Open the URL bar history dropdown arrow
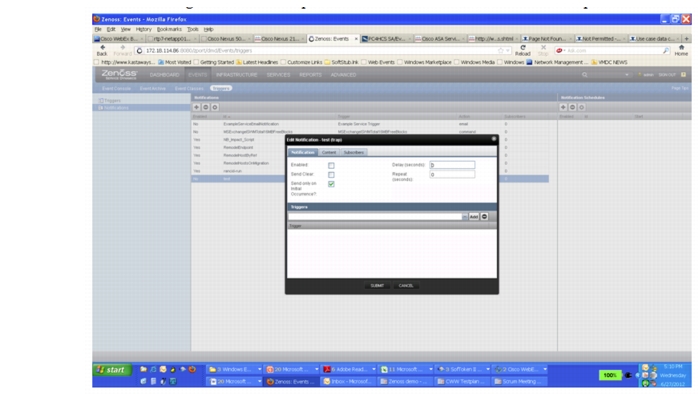This screenshot has height=394, width=698. pyautogui.click(x=507, y=51)
